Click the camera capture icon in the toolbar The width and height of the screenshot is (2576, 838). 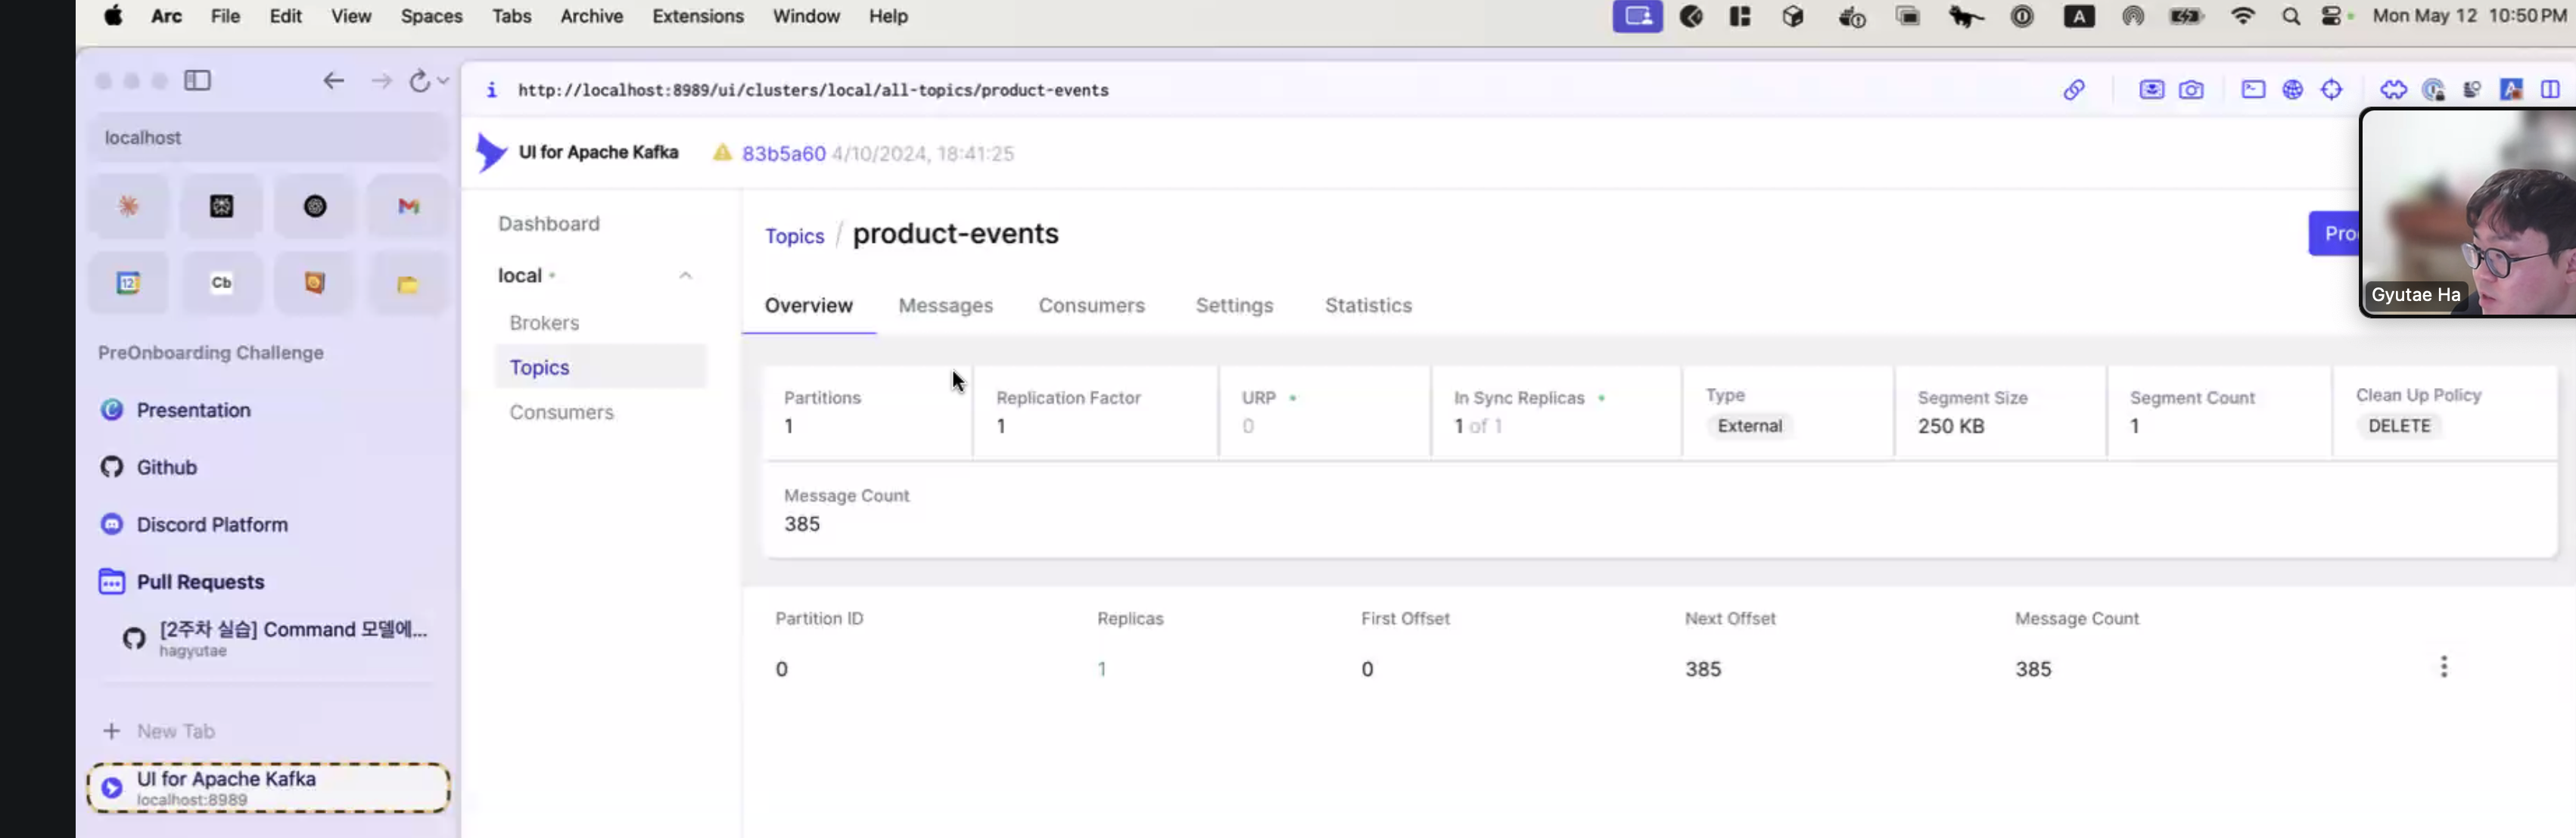coord(2190,90)
